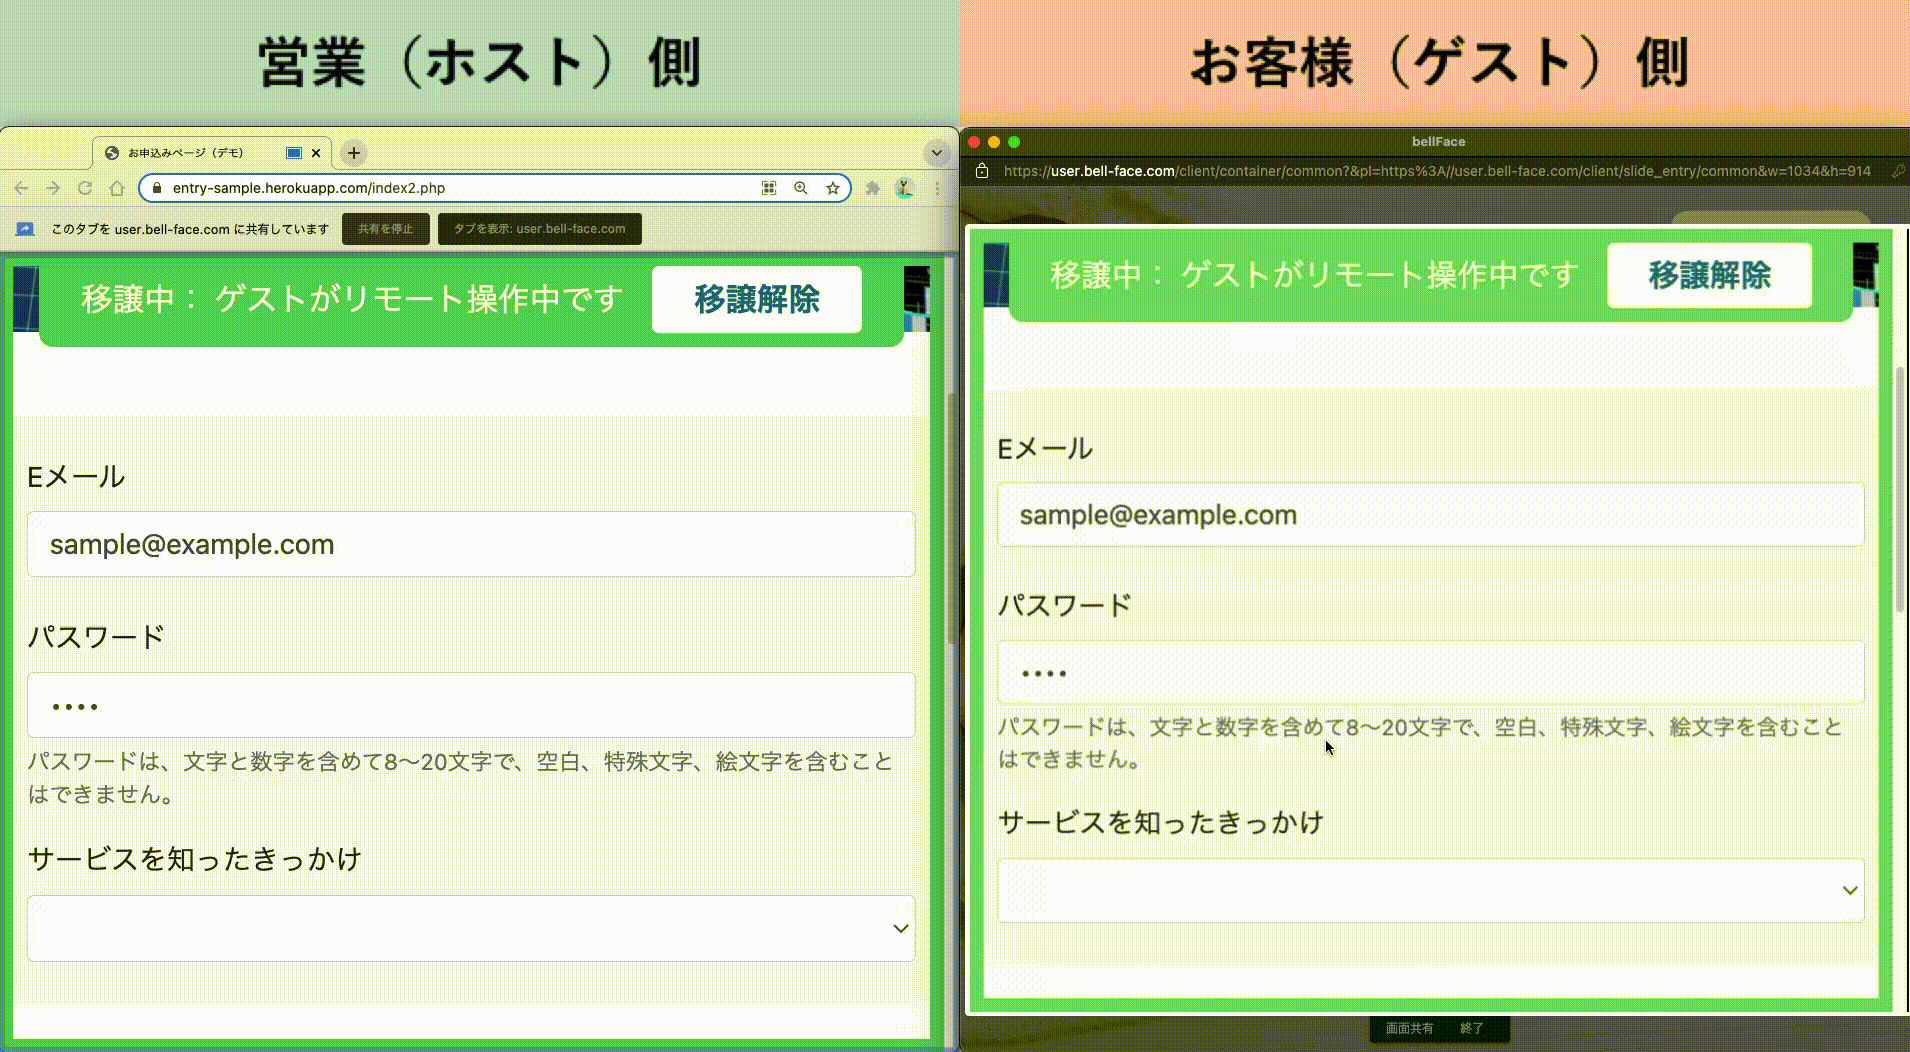Expand the tab search chevron in Chrome
1910x1052 pixels.
click(937, 153)
